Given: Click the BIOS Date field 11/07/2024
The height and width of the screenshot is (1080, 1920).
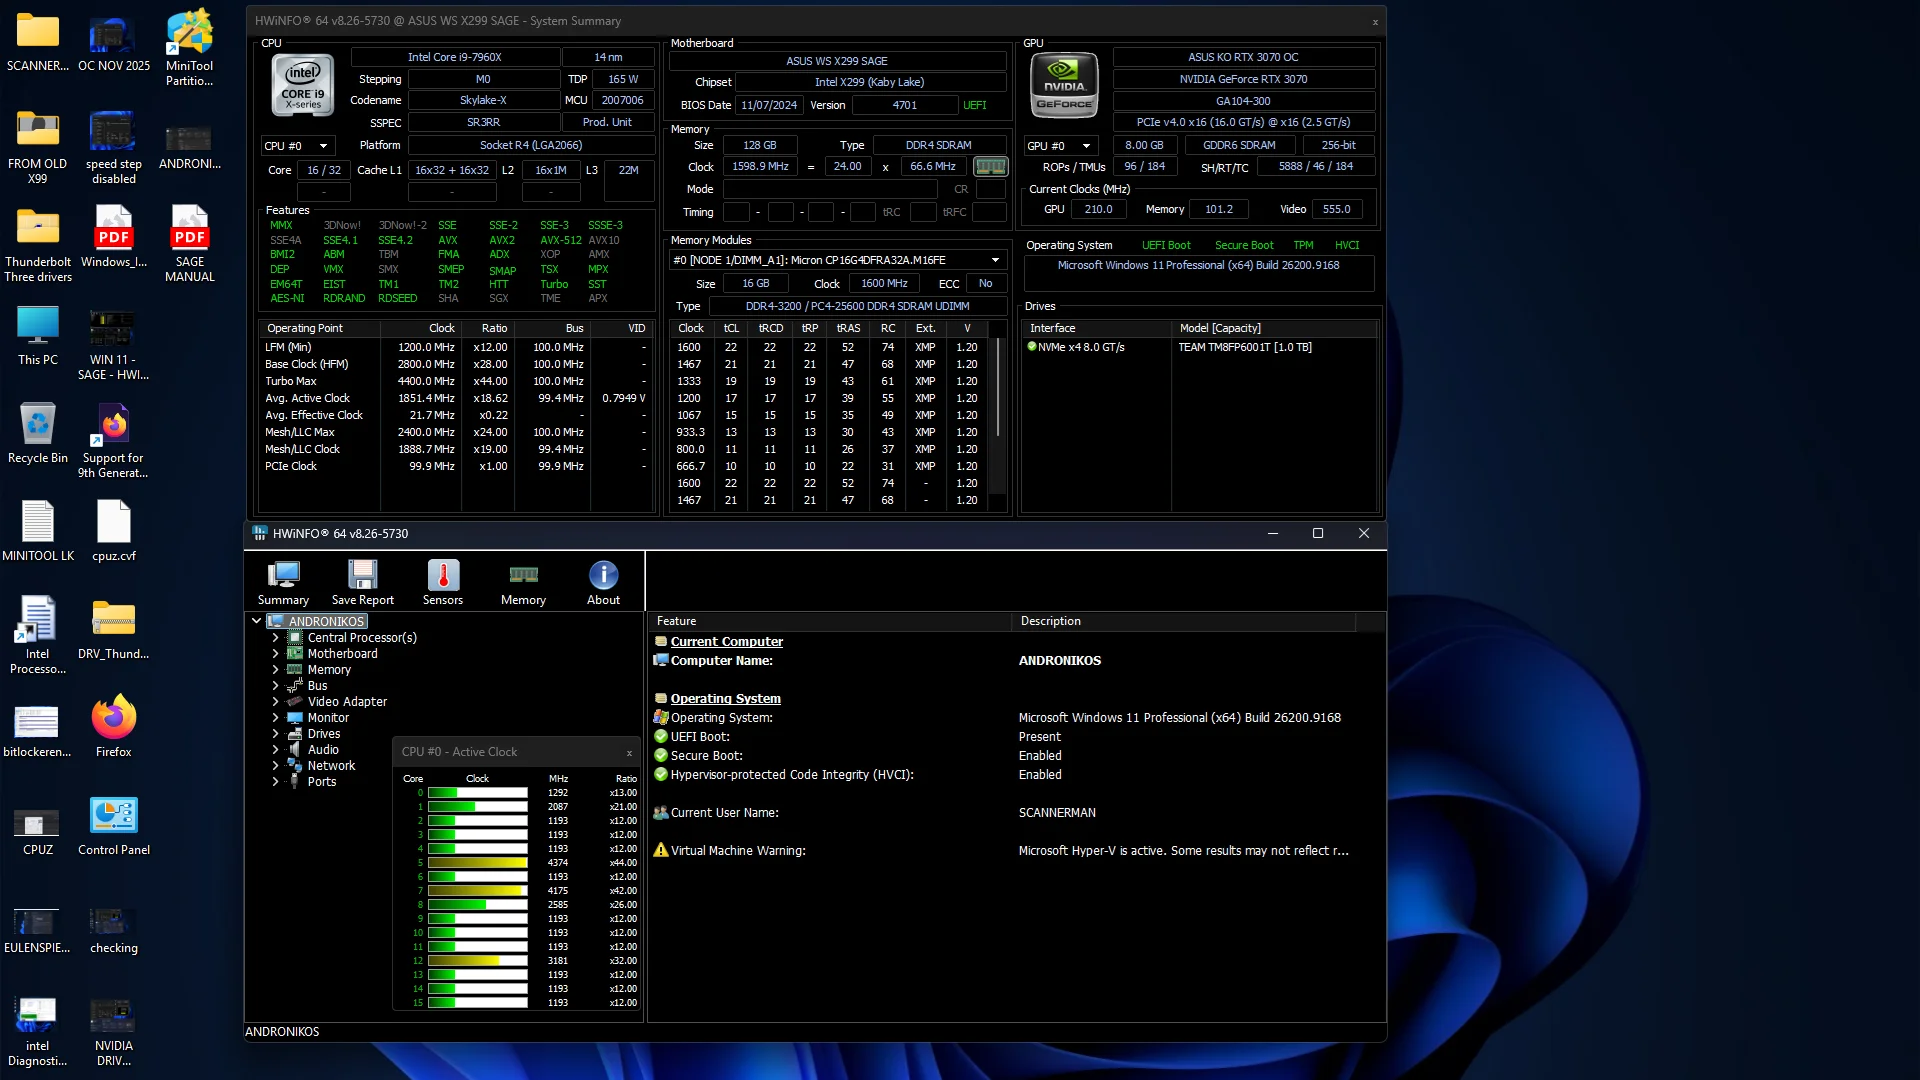Looking at the screenshot, I should (x=769, y=105).
